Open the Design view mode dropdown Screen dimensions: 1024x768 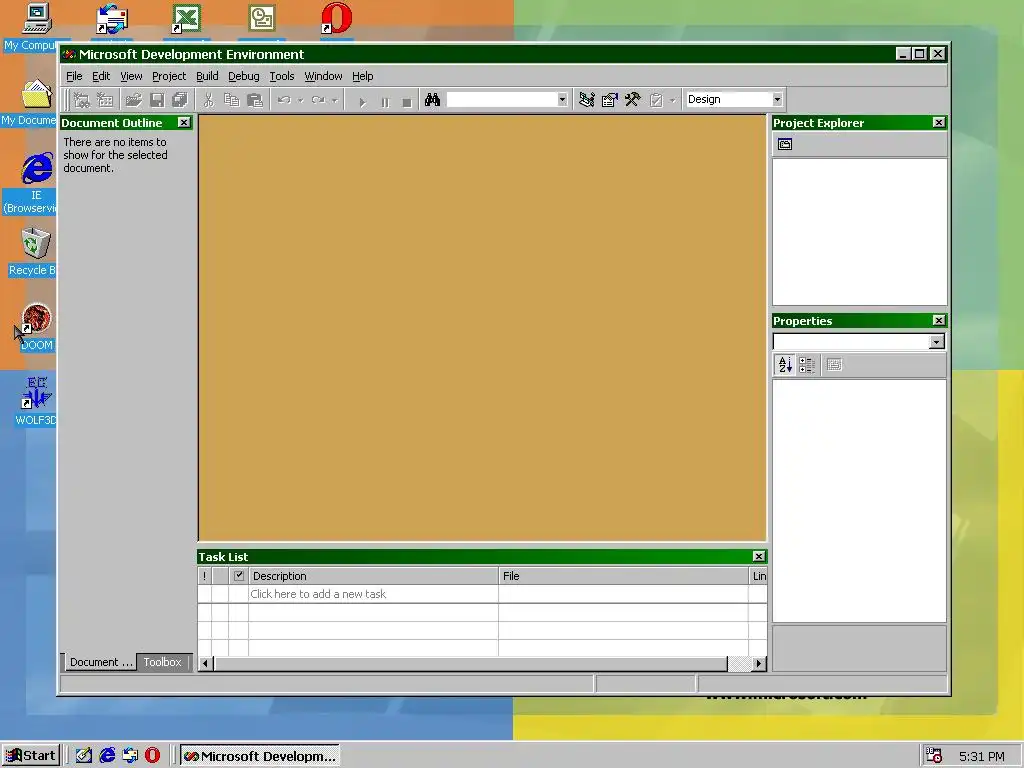click(776, 100)
